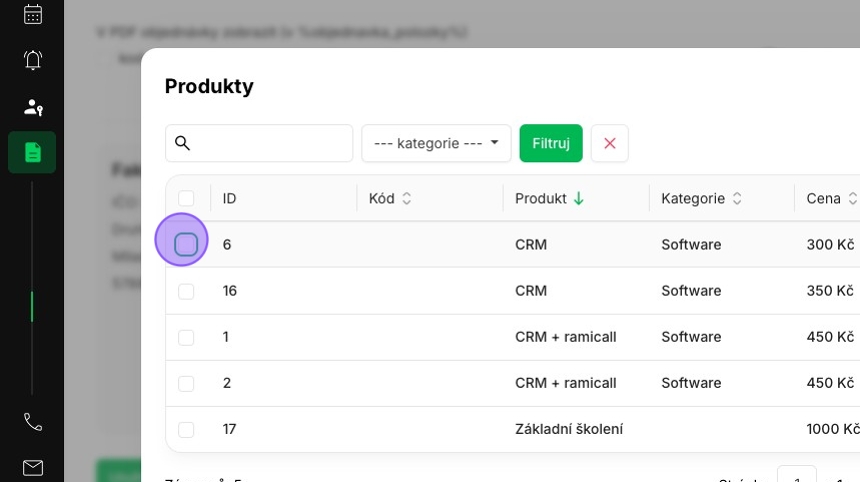Viewport: 860px width, 482px height.
Task: Check the row with ID 6
Action: click(x=186, y=245)
